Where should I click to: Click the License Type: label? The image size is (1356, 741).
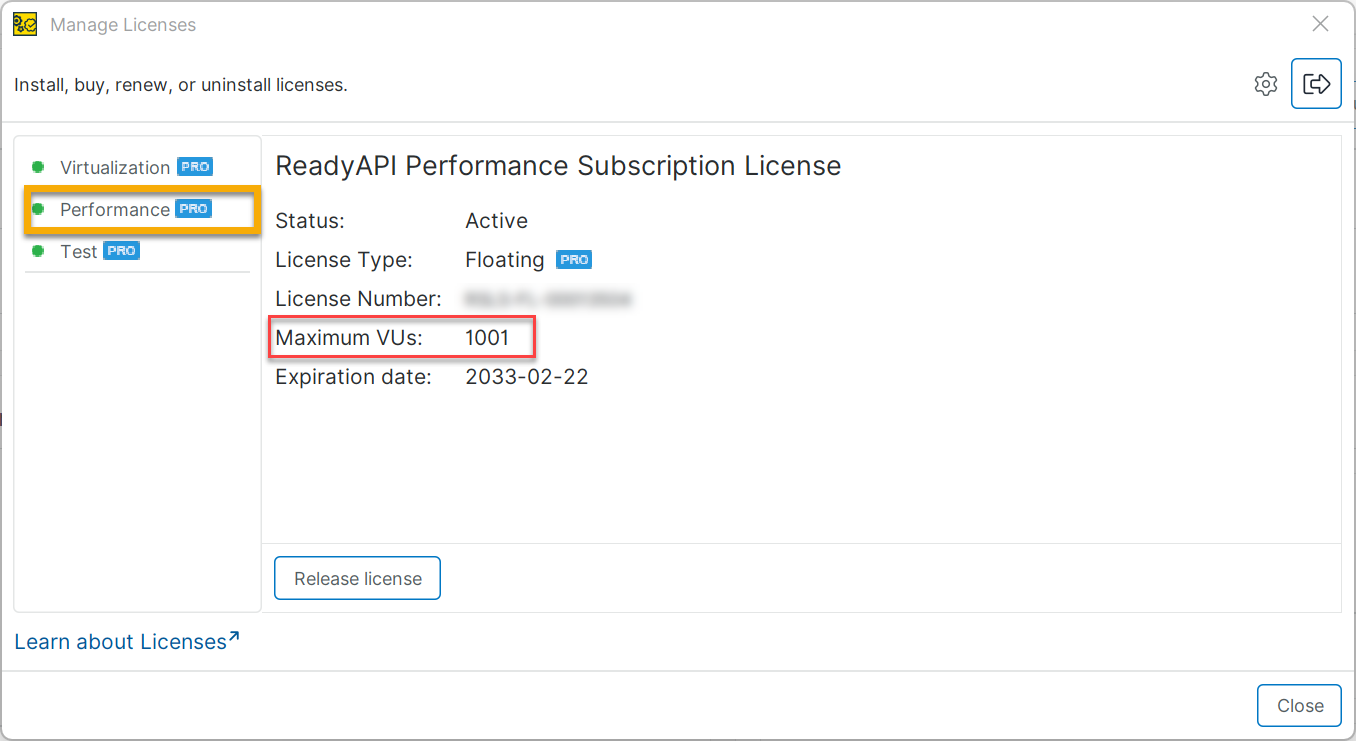[344, 260]
